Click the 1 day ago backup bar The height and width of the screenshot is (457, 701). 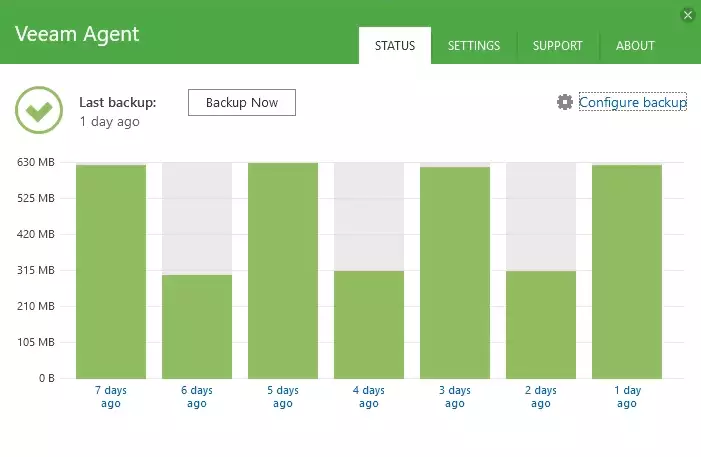point(627,271)
